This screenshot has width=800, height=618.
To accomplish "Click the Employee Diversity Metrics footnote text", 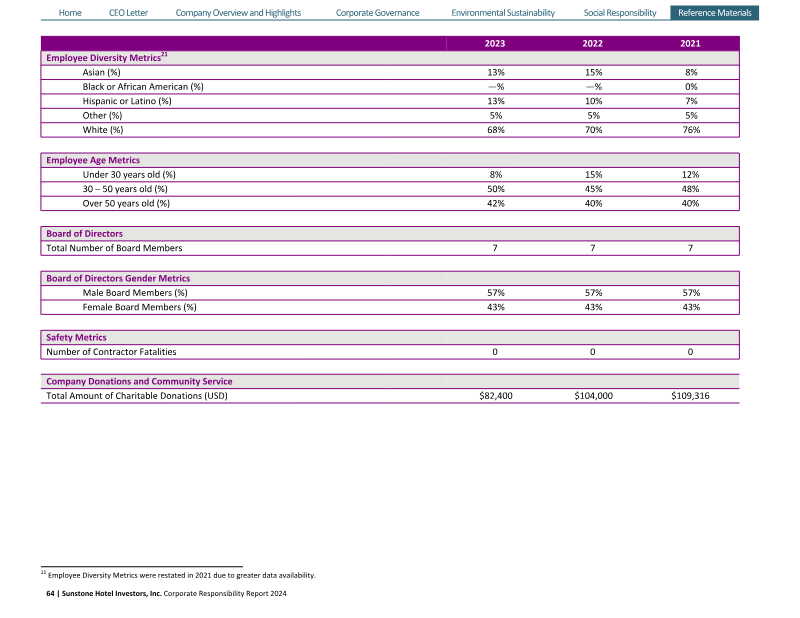I will click(182, 575).
